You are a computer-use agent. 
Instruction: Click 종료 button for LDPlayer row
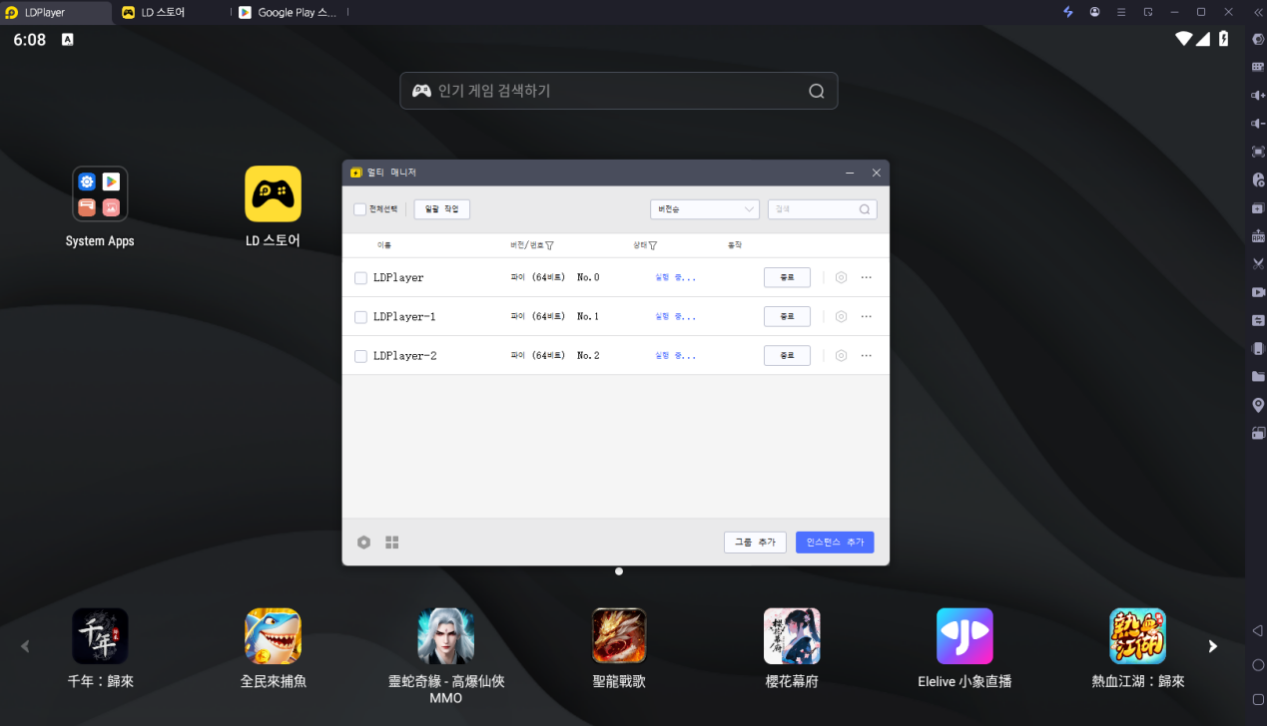(x=787, y=277)
